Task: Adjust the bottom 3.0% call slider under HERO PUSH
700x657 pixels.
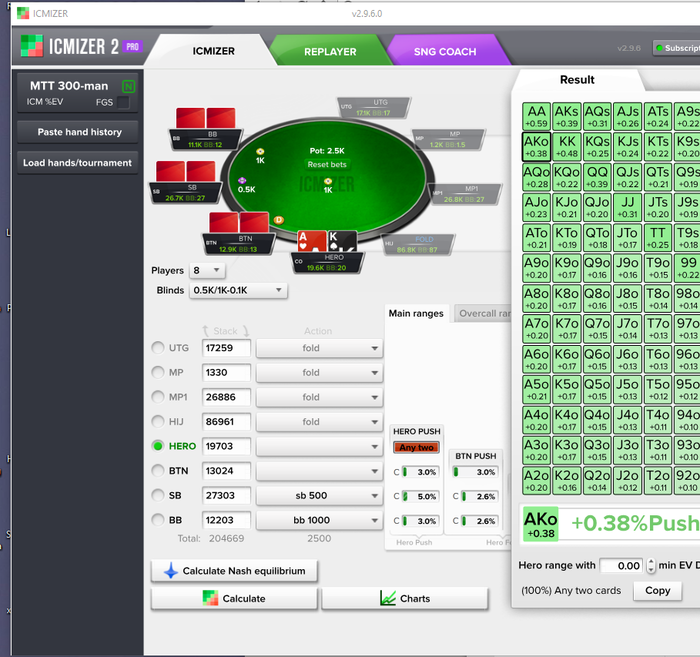Action: [x=420, y=521]
